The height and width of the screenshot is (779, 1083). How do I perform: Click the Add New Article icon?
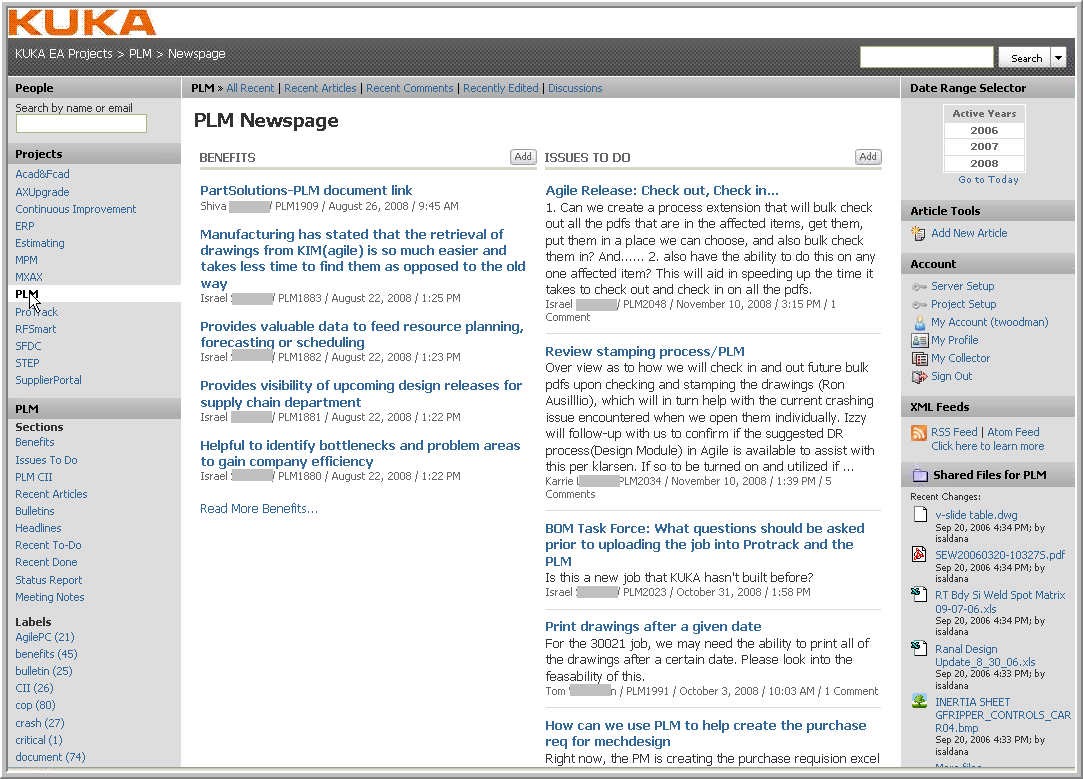coord(918,233)
